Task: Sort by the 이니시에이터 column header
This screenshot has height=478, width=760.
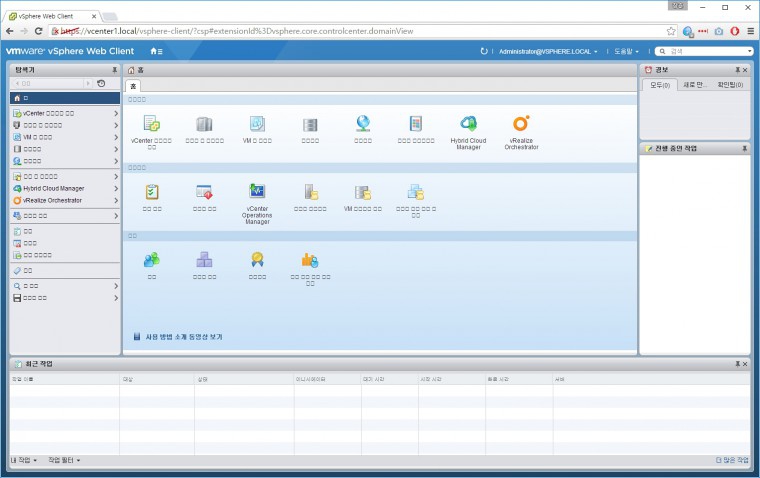Action: point(327,379)
